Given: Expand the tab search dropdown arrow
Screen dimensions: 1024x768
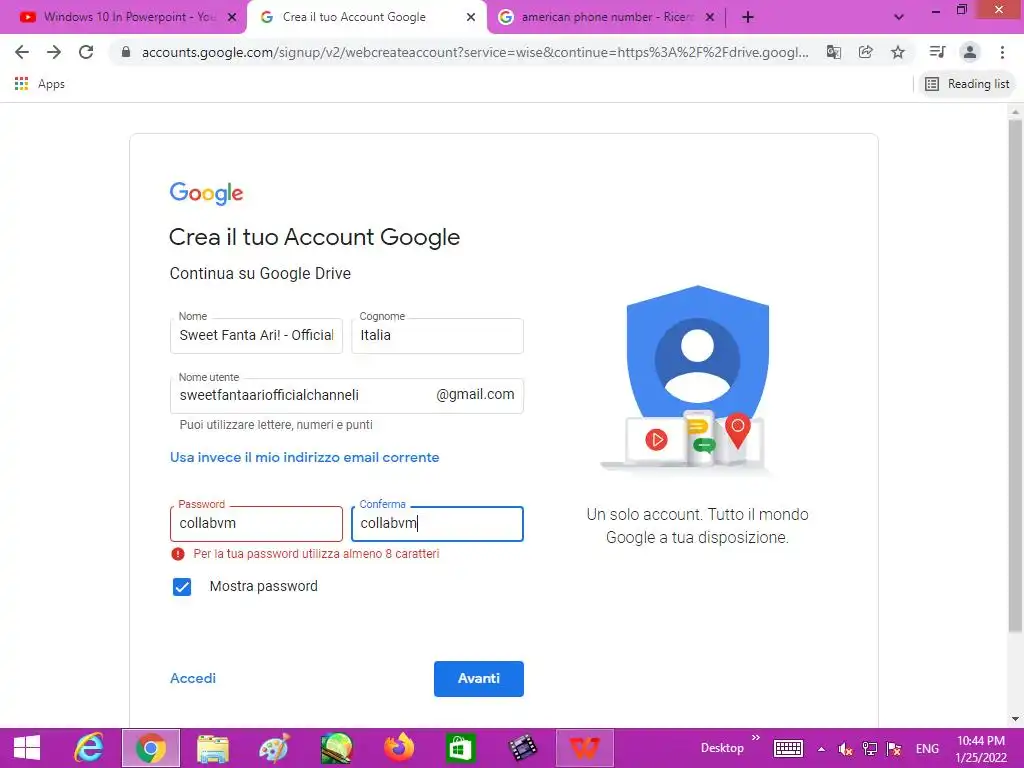Looking at the screenshot, I should click(x=899, y=18).
